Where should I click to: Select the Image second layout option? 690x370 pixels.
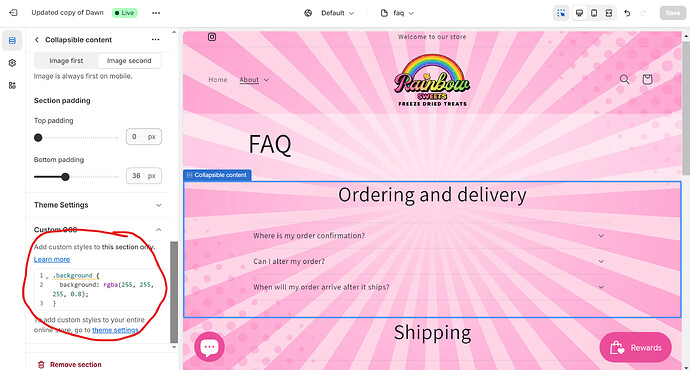(x=129, y=61)
